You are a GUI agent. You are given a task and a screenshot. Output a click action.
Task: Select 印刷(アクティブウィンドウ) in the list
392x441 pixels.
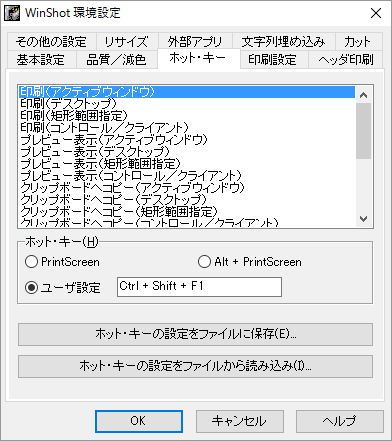tap(187, 92)
